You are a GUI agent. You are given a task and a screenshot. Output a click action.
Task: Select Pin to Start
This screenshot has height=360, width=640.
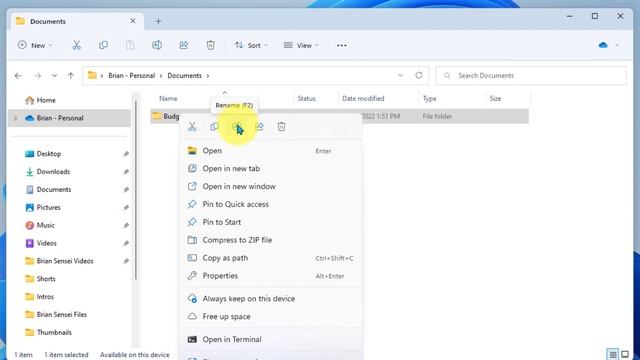pyautogui.click(x=270, y=222)
